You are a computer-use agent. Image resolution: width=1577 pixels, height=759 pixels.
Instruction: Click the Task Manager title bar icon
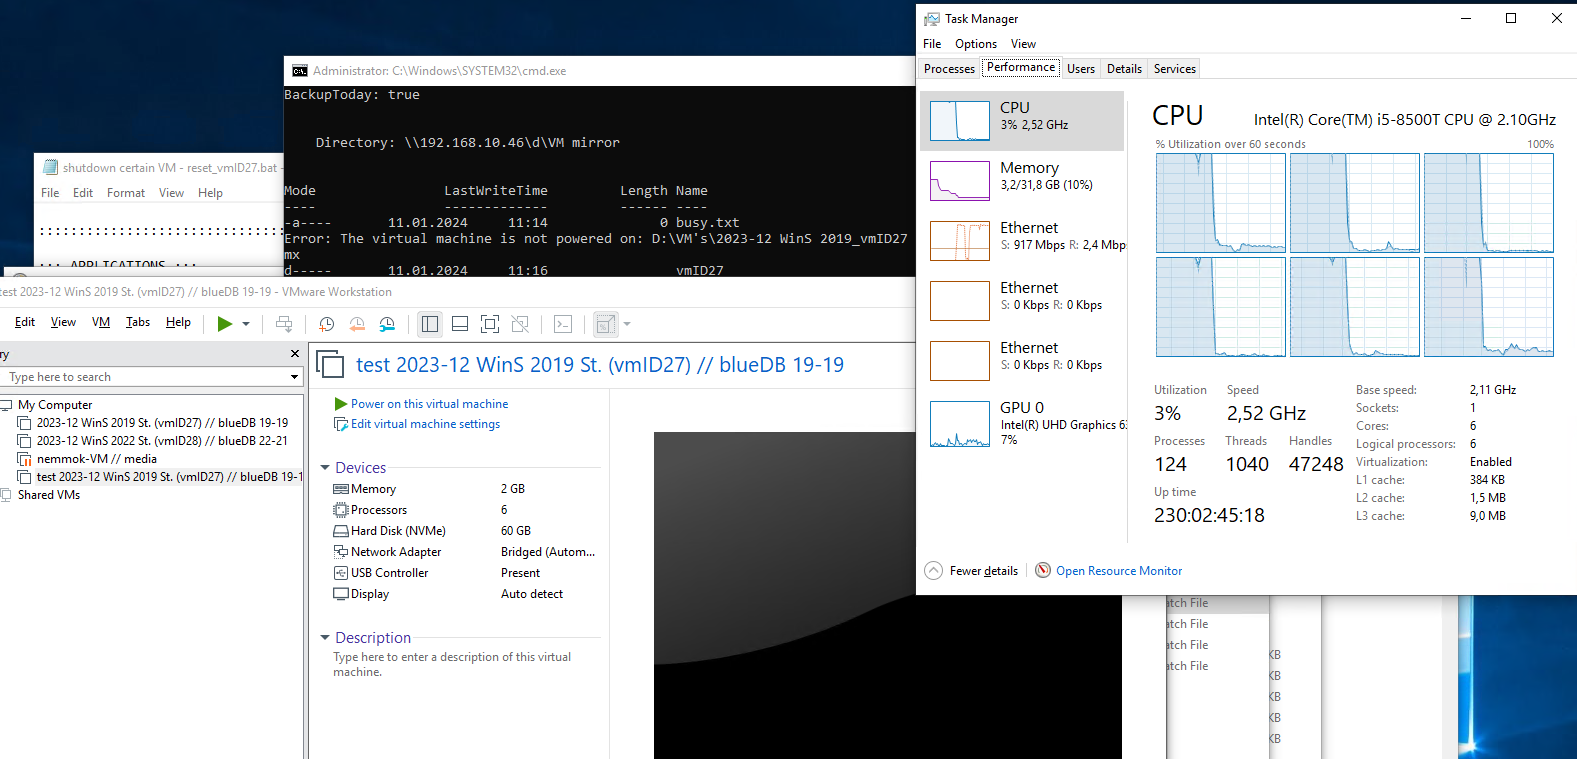click(x=932, y=19)
